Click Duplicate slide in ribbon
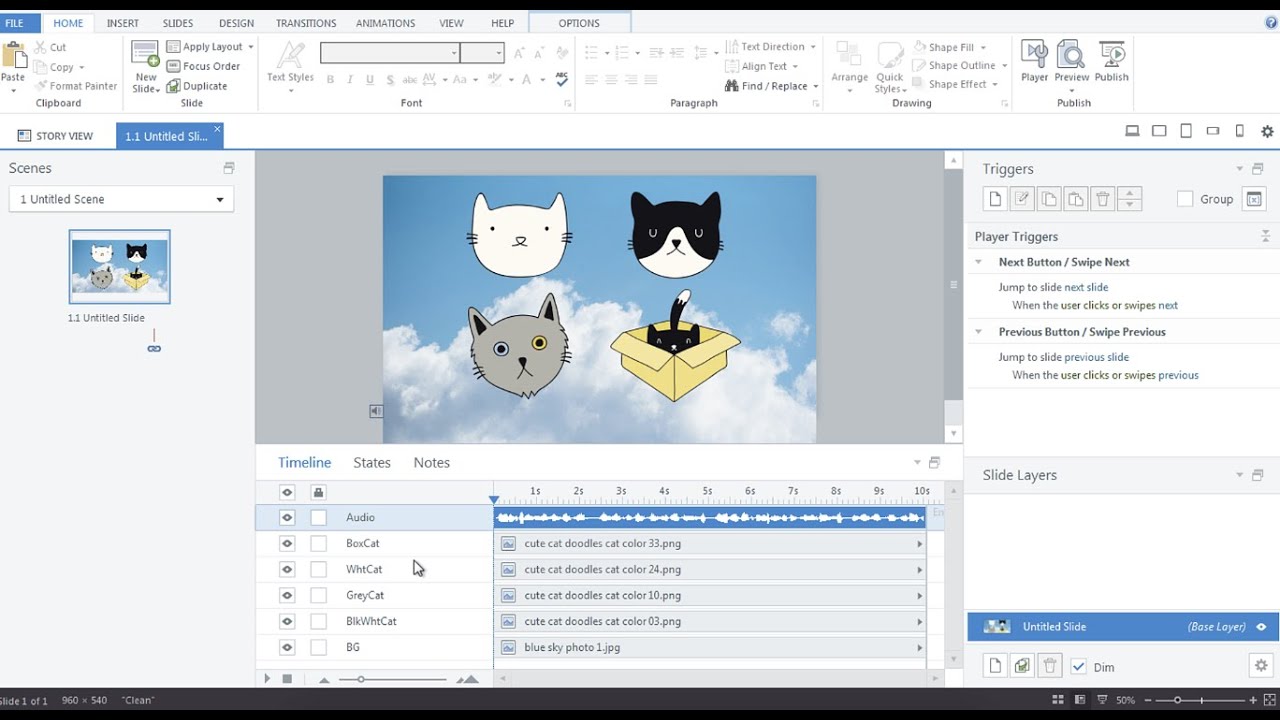The width and height of the screenshot is (1280, 720). point(197,86)
